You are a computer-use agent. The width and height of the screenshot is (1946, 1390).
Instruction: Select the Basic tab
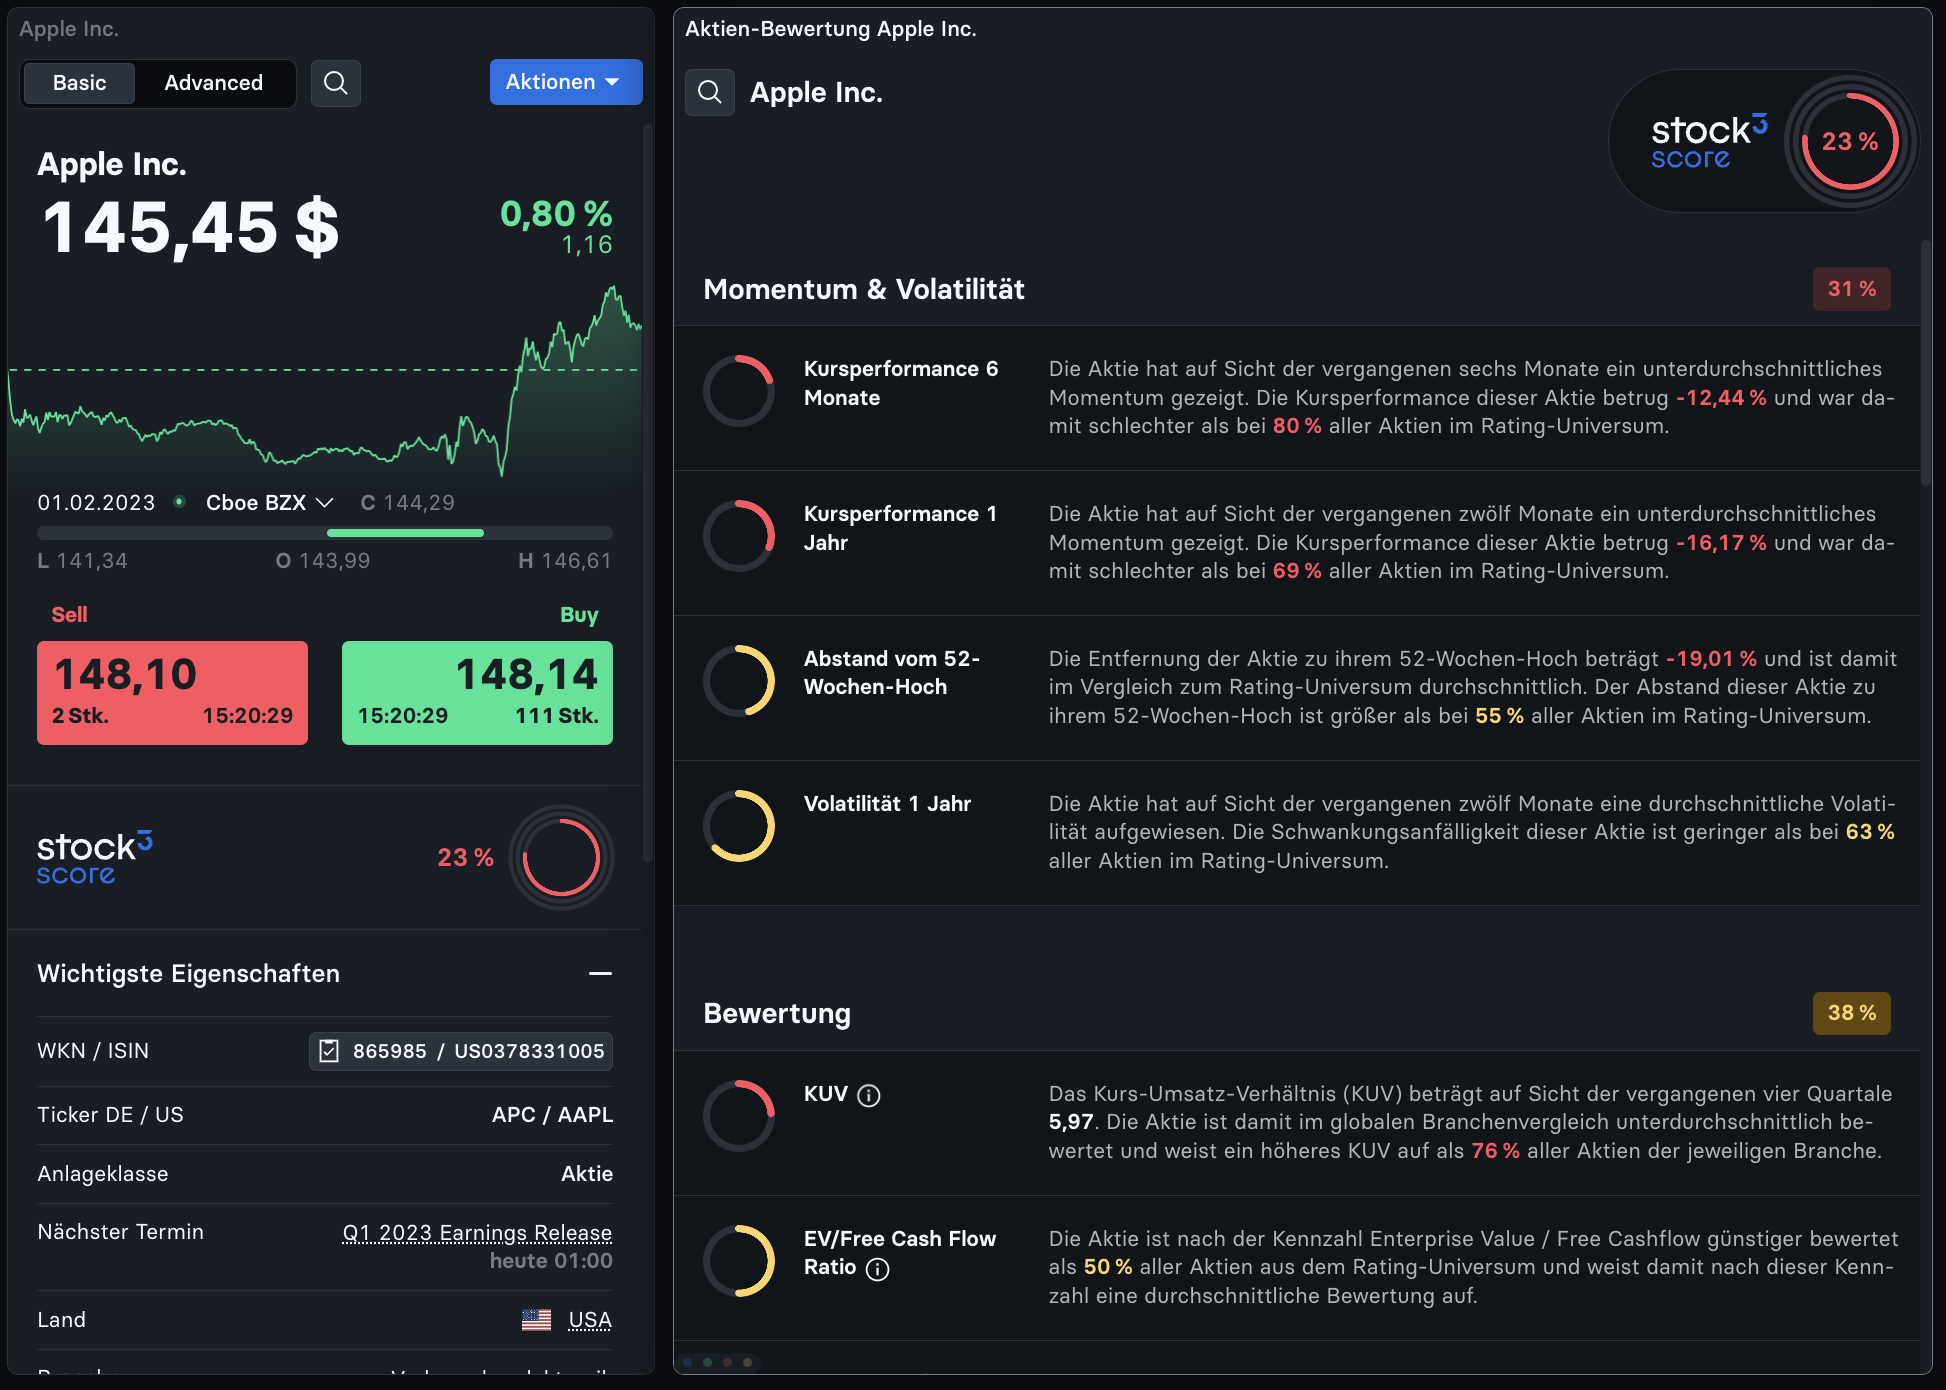(79, 83)
